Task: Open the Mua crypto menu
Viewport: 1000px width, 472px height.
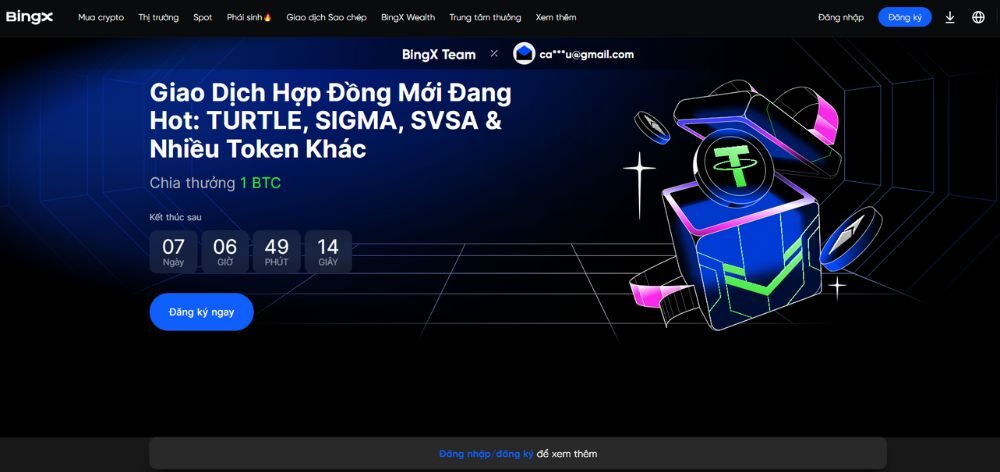Action: tap(101, 17)
